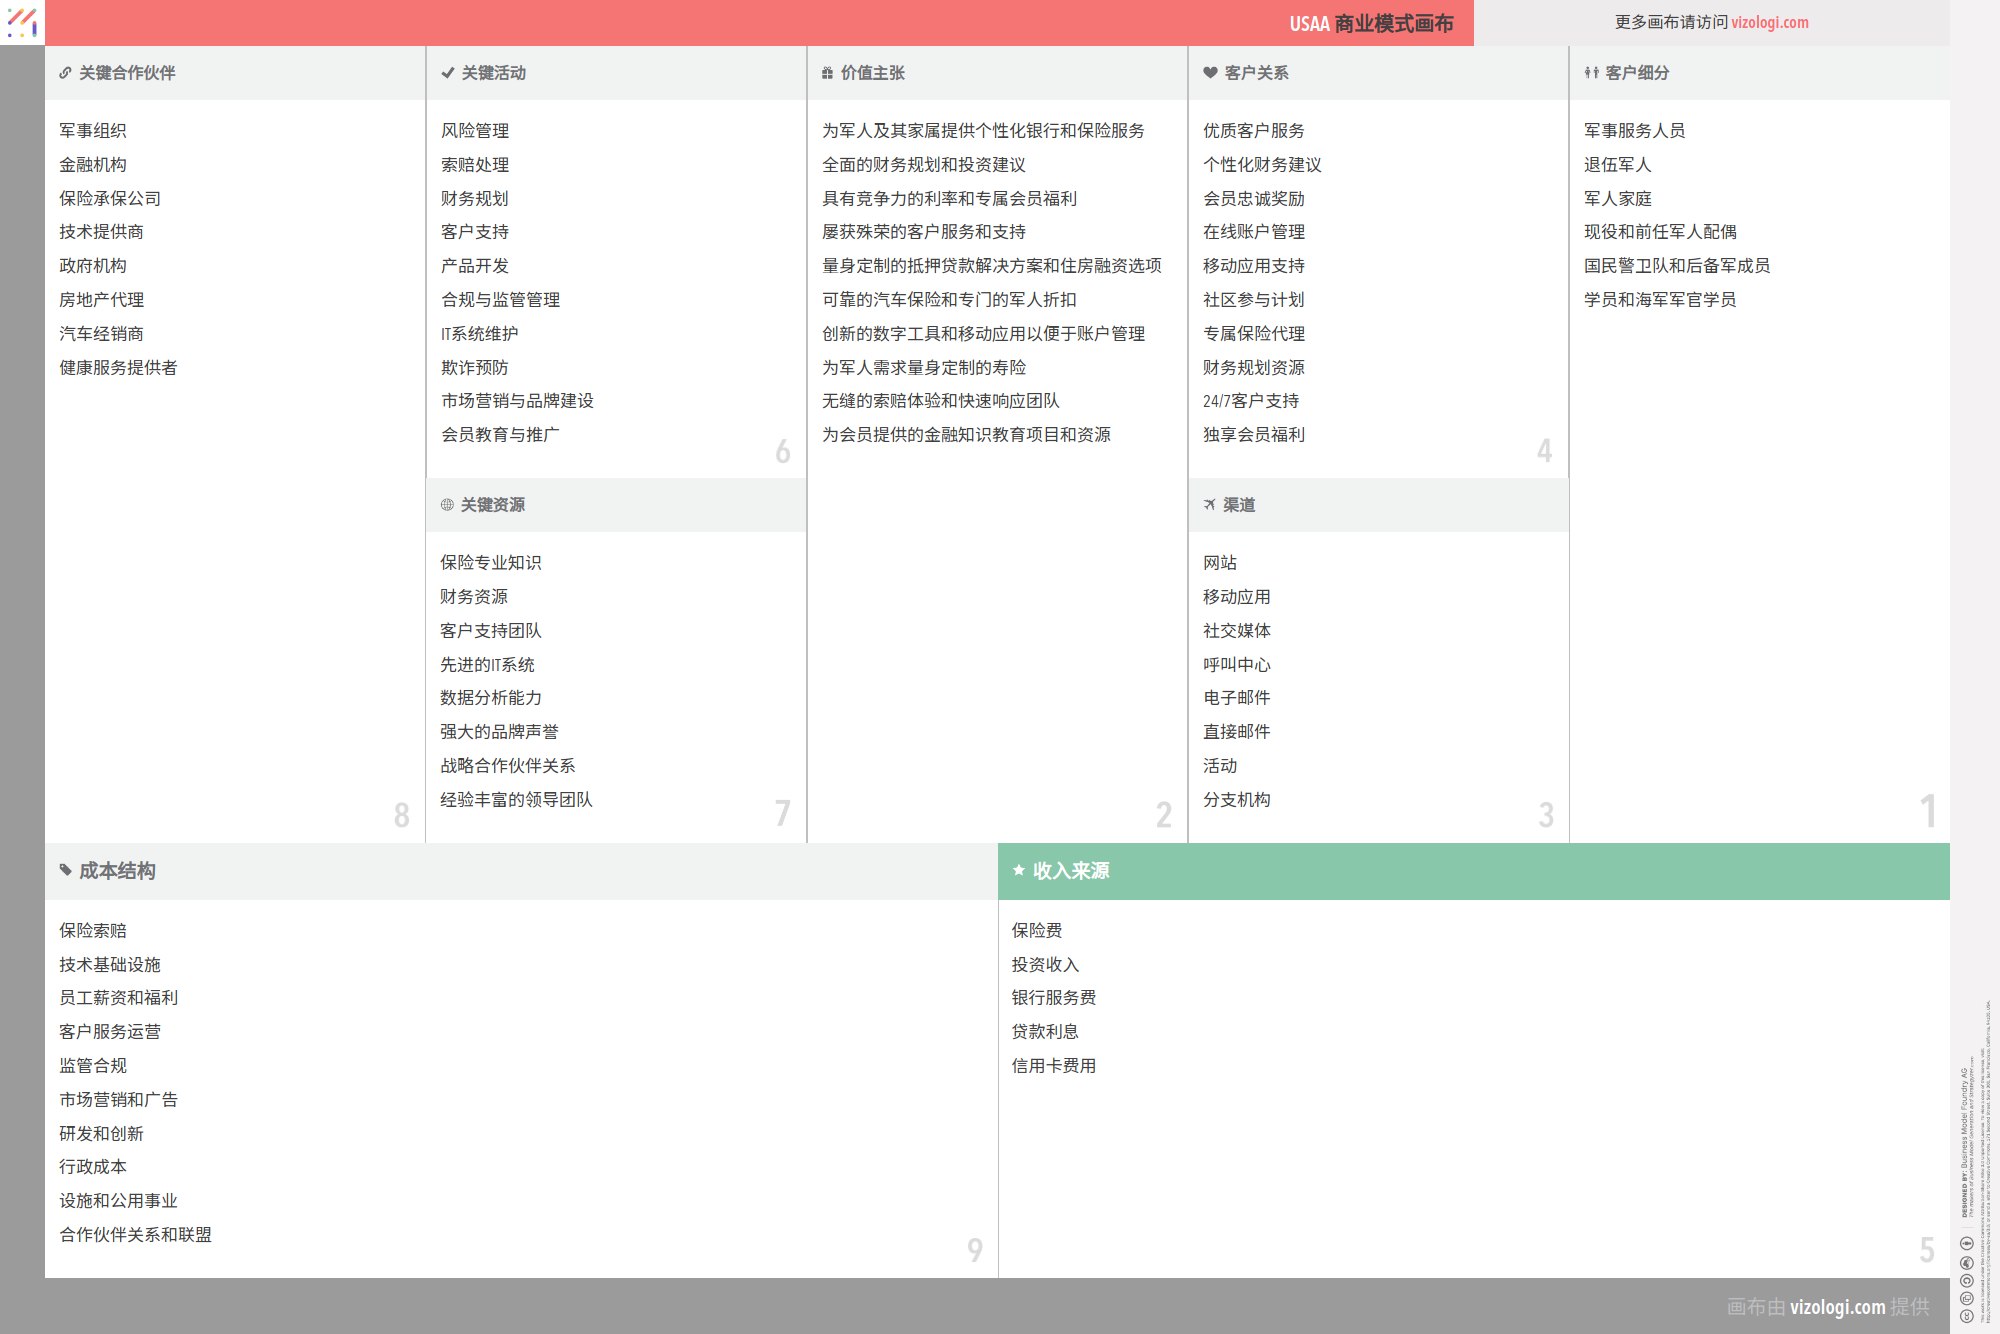Click the globe icon beside 关键资源
Screen dimensions: 2000x1334
click(x=447, y=505)
